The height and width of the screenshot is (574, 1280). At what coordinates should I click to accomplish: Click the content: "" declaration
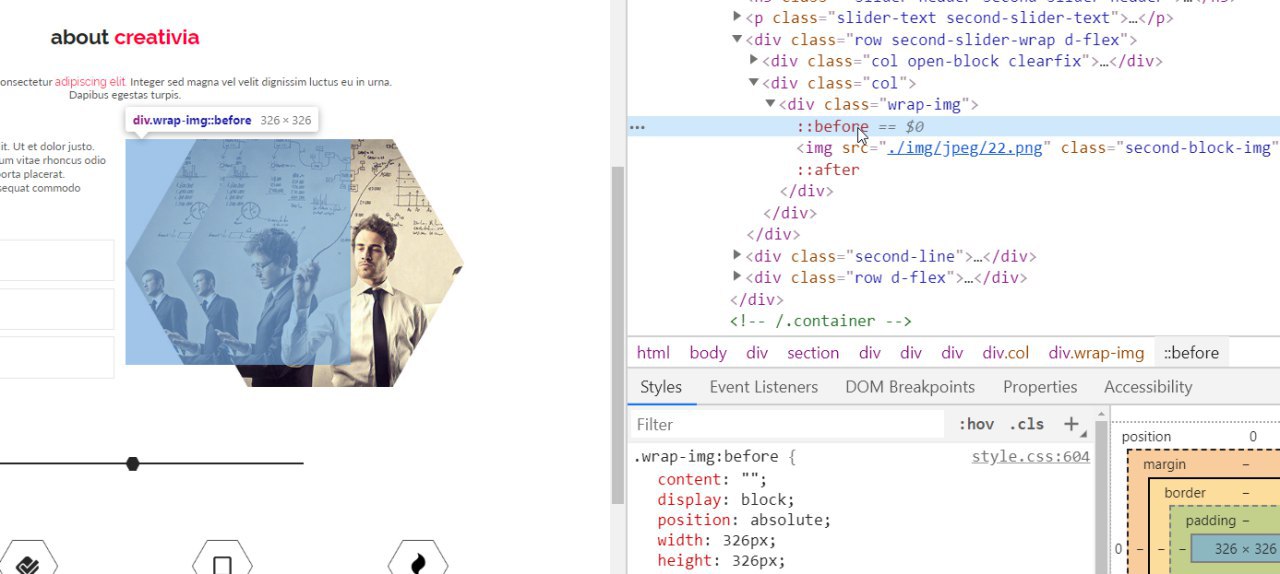[x=712, y=479]
